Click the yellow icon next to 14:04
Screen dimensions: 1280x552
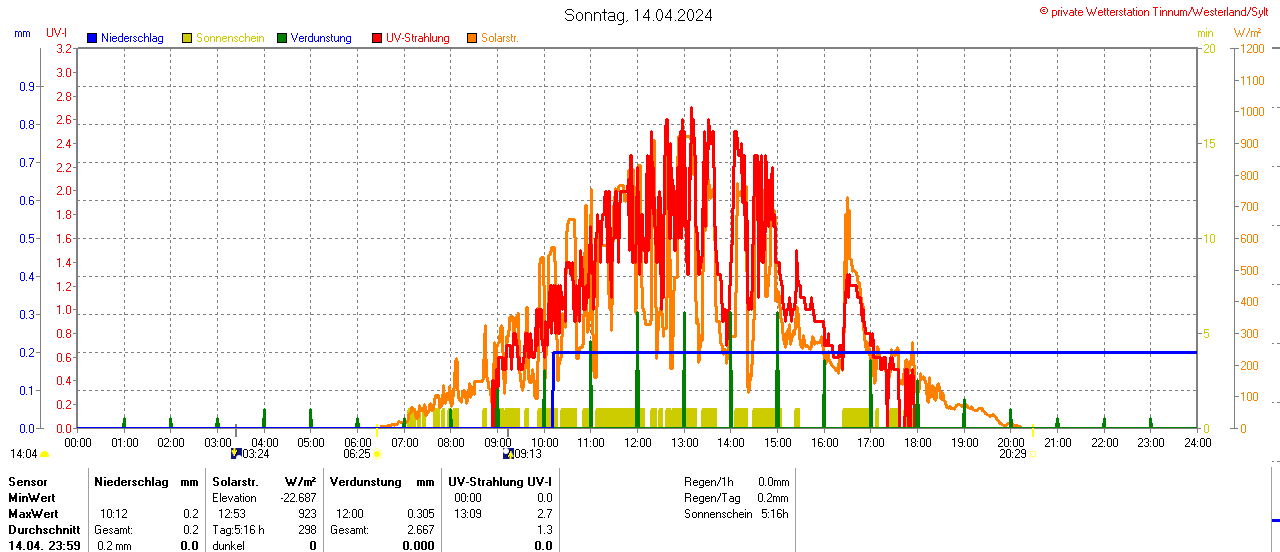[x=45, y=454]
